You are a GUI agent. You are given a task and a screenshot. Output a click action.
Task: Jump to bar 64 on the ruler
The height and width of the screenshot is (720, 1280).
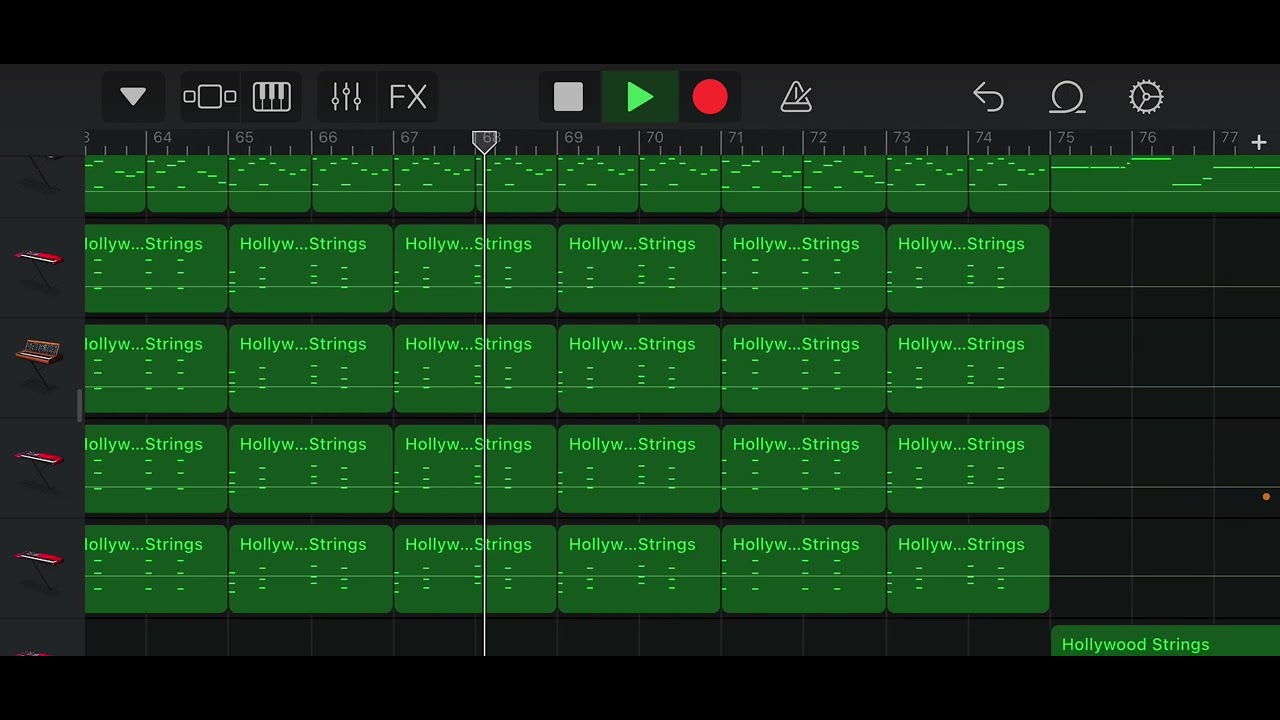[x=162, y=138]
